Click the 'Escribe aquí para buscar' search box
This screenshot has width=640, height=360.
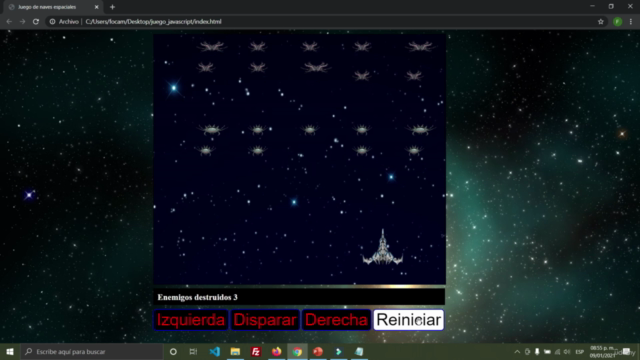click(91, 351)
